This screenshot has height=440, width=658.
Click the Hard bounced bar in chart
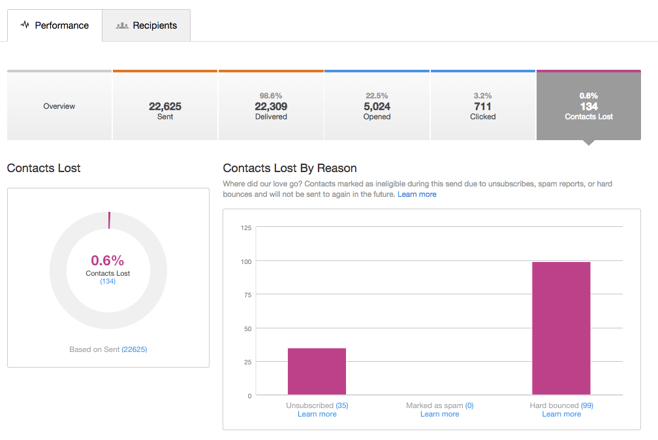(x=561, y=328)
